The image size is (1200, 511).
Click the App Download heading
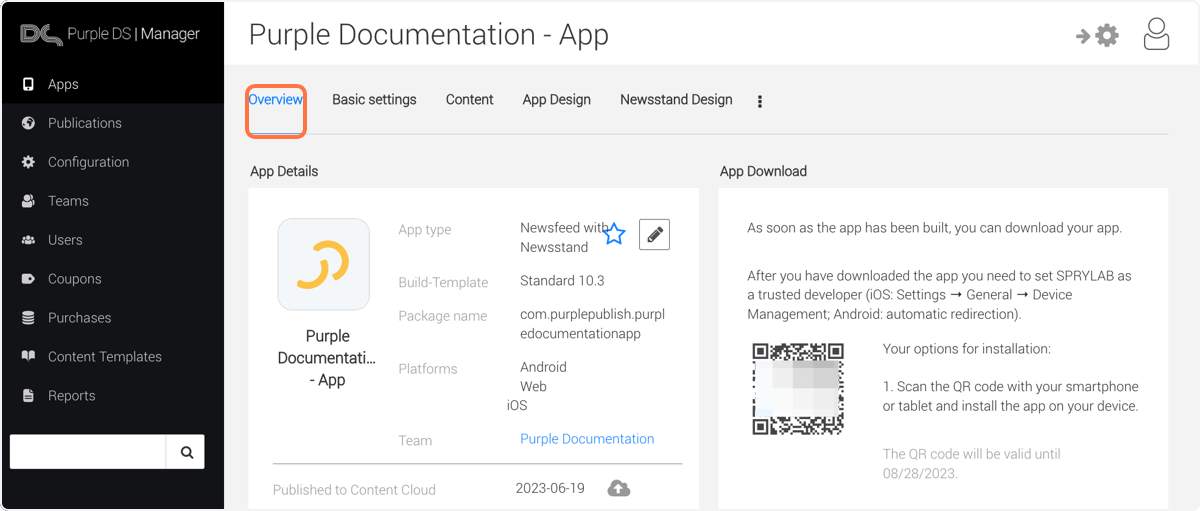(x=763, y=171)
